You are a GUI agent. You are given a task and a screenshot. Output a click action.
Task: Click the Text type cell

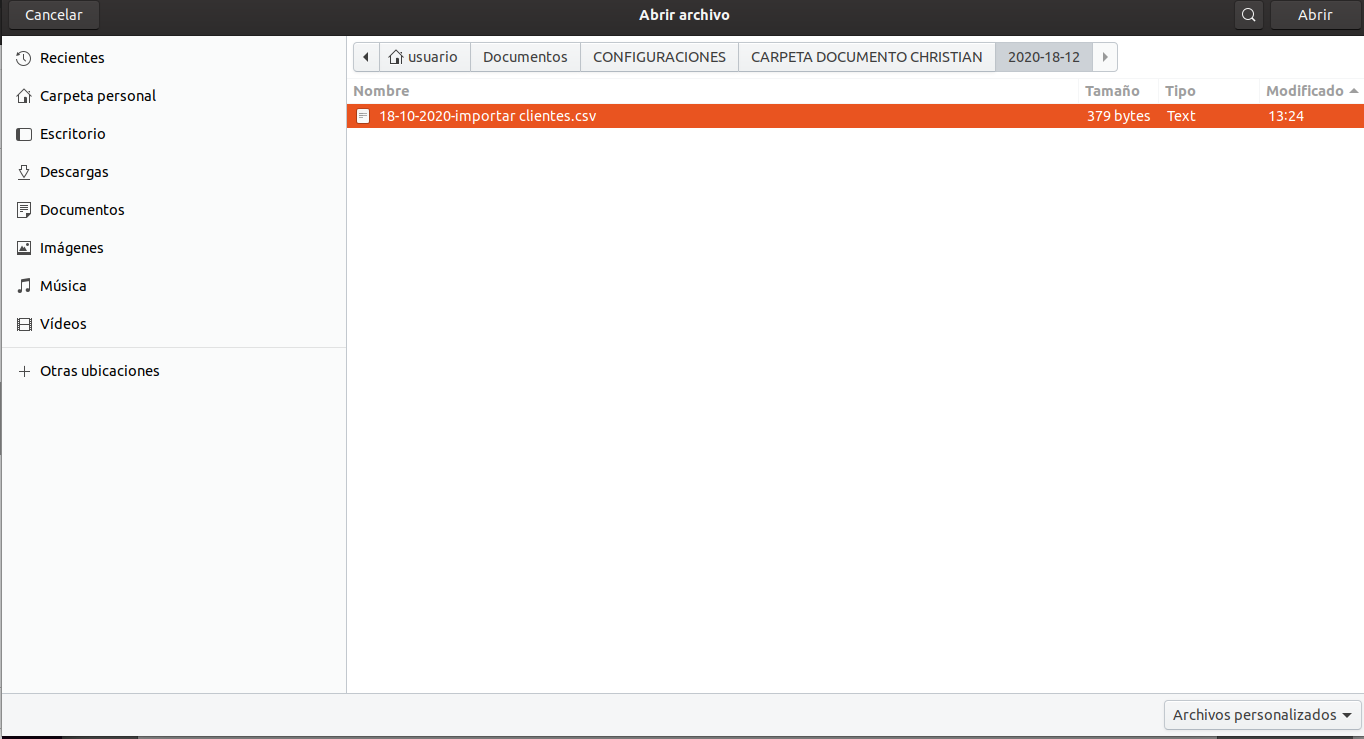(1181, 116)
